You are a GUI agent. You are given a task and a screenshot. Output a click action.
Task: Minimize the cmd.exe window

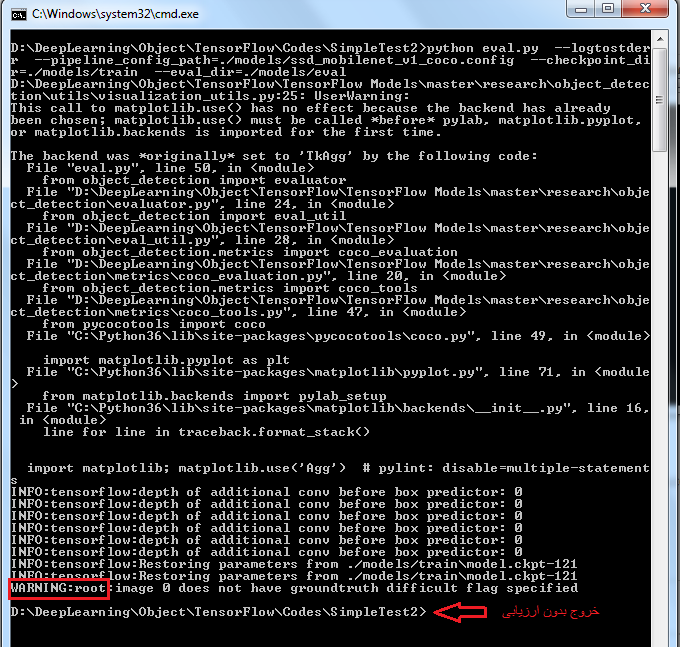click(581, 9)
